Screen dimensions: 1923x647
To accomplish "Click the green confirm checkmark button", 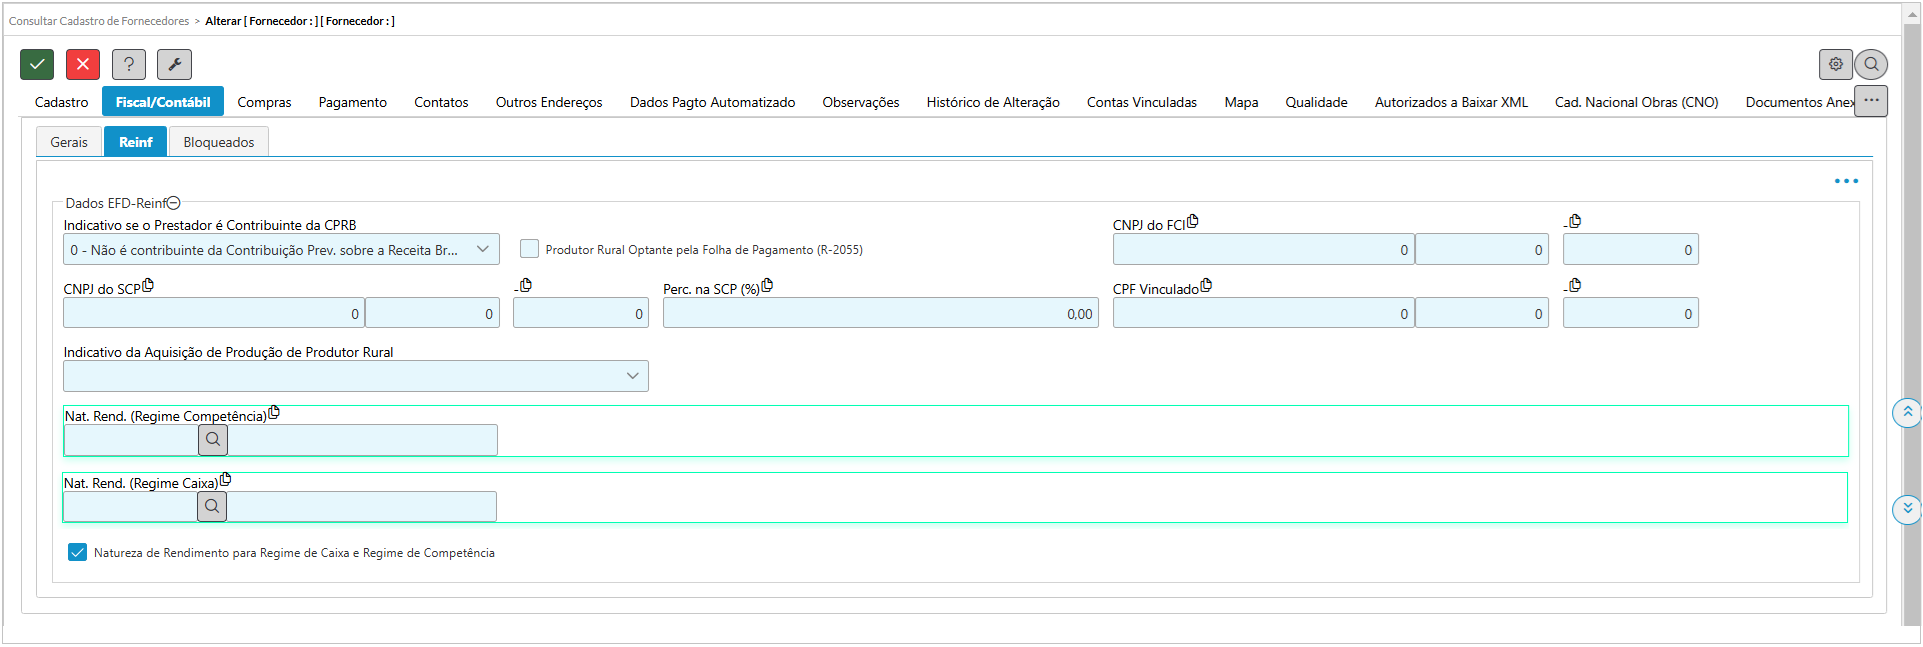I will click(37, 64).
